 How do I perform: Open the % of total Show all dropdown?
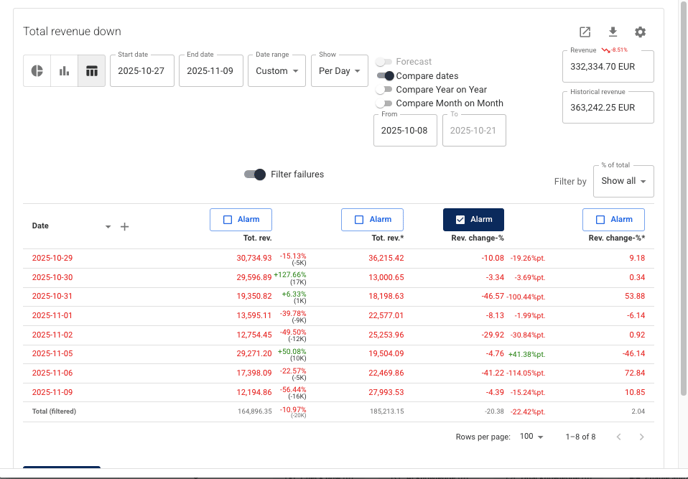pyautogui.click(x=623, y=181)
